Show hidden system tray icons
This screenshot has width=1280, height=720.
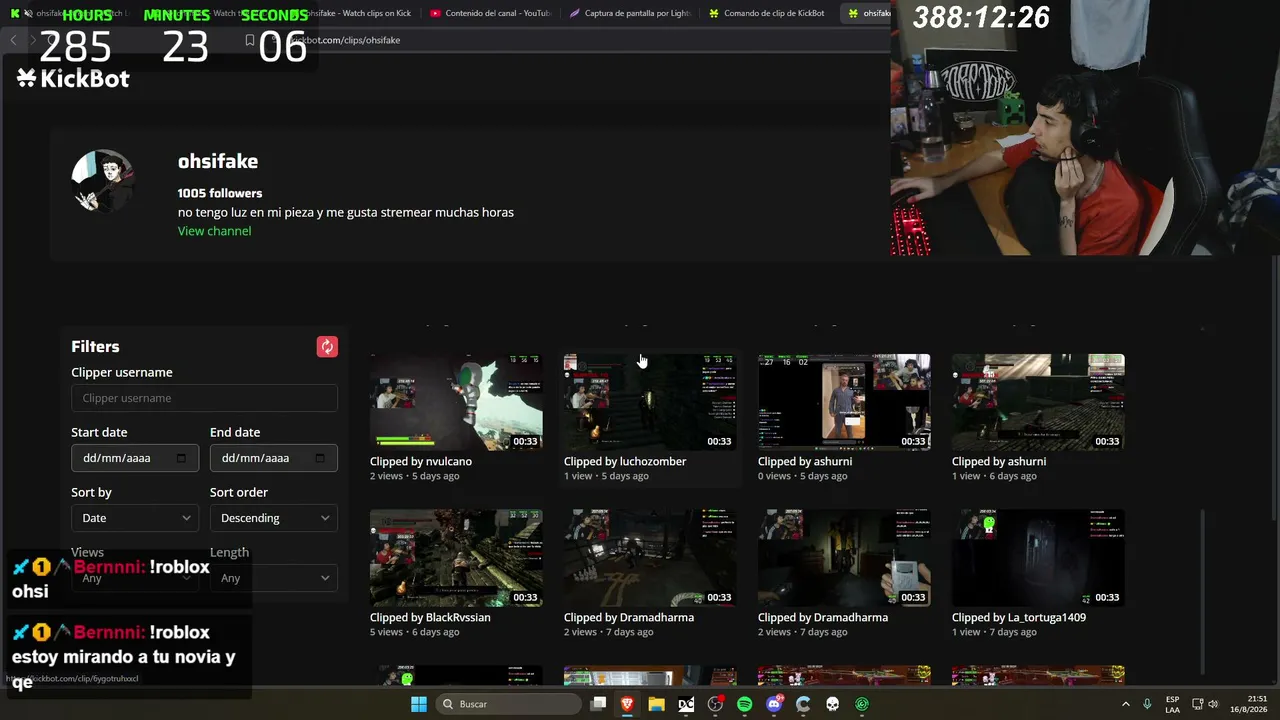pos(1126,704)
